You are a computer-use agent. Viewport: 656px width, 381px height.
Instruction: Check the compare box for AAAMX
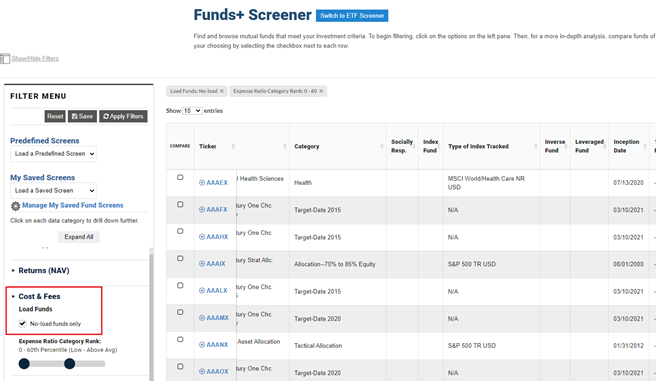[x=180, y=312]
